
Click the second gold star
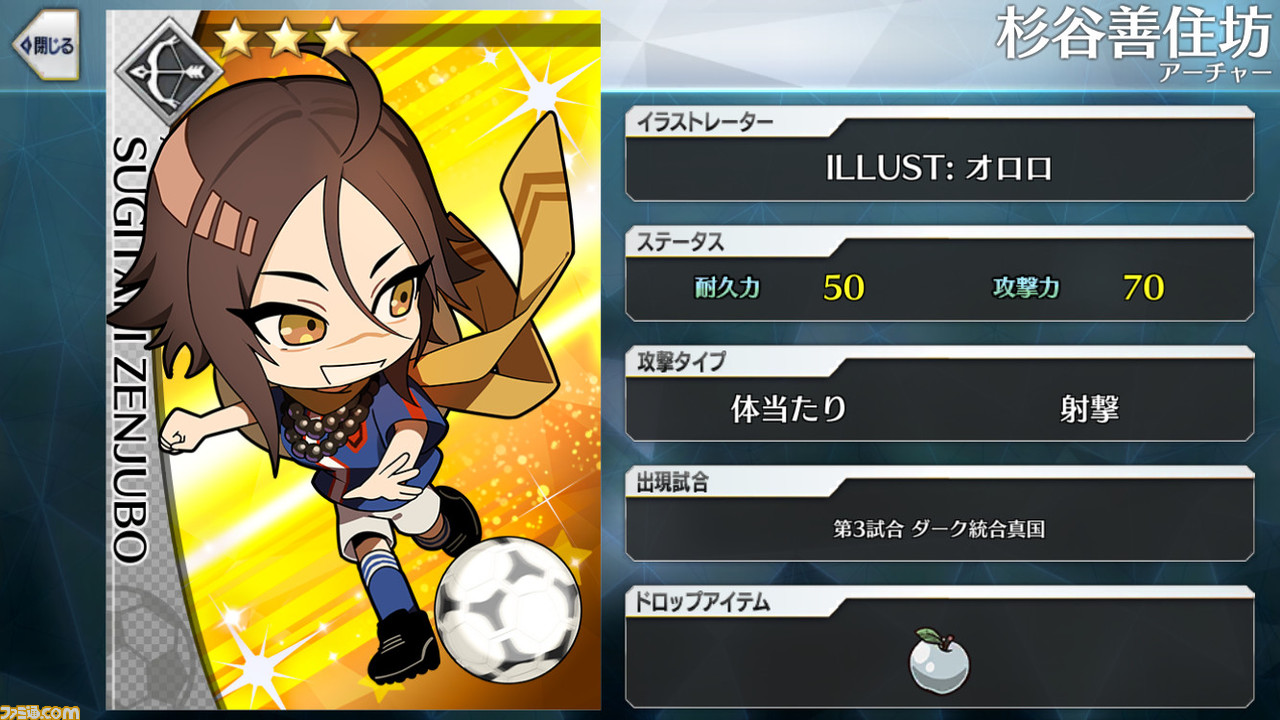[285, 38]
